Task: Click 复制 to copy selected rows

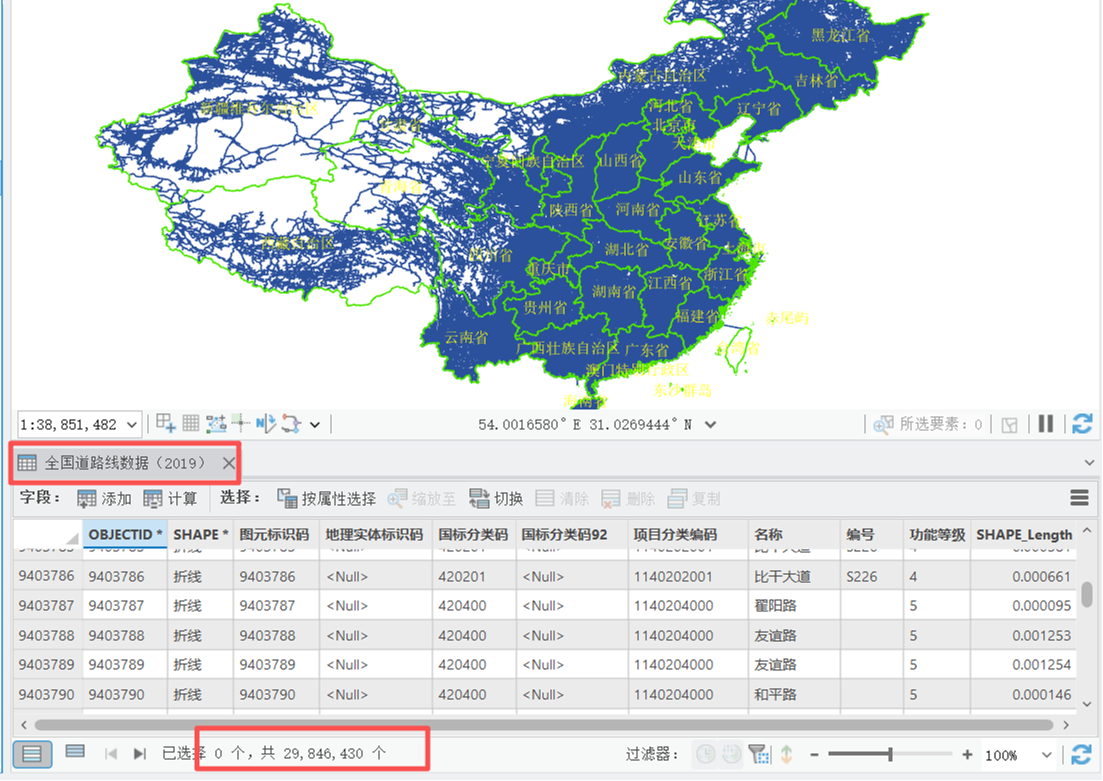Action: coord(694,499)
